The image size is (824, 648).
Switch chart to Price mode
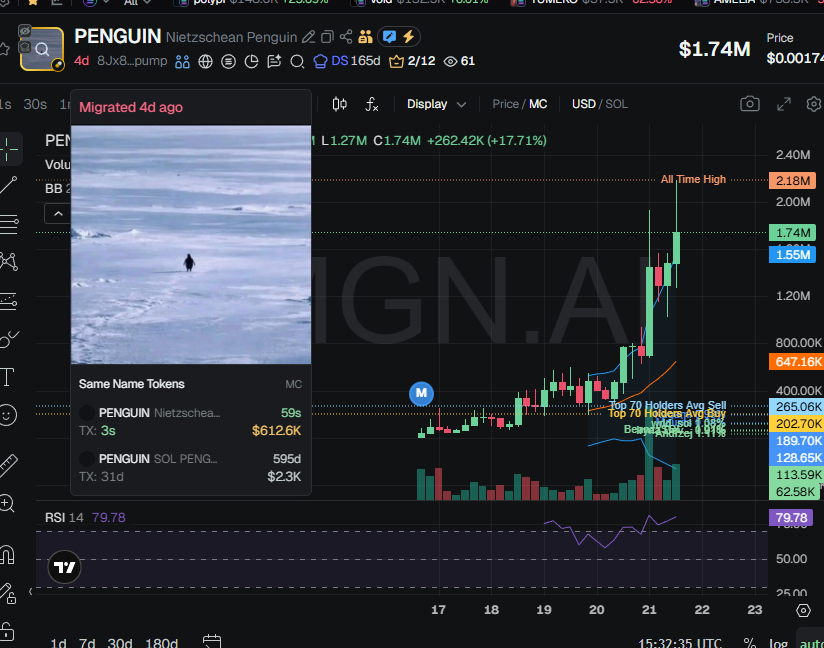point(506,104)
